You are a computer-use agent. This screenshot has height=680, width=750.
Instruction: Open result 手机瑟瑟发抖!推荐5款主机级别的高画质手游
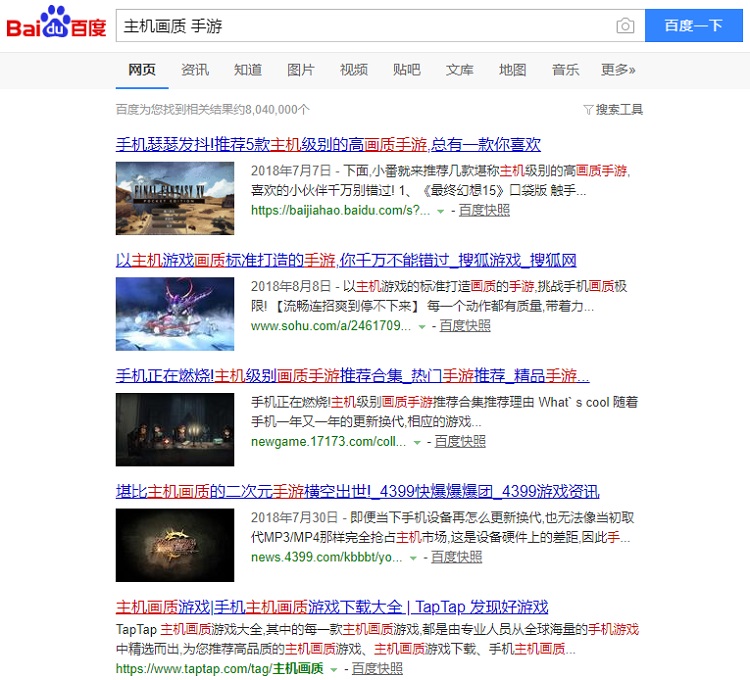click(328, 144)
